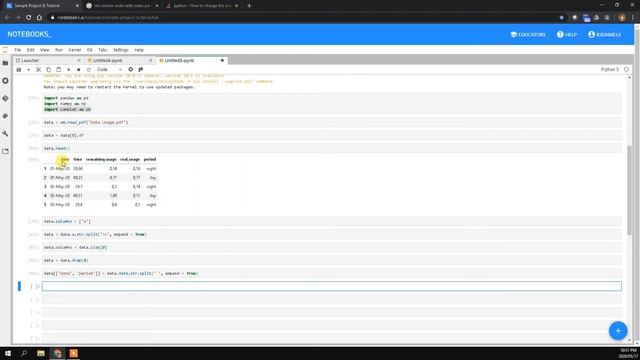Viewport: 640px width, 360px height.
Task: Click the NOTEBOOKS logo
Action: [x=29, y=34]
